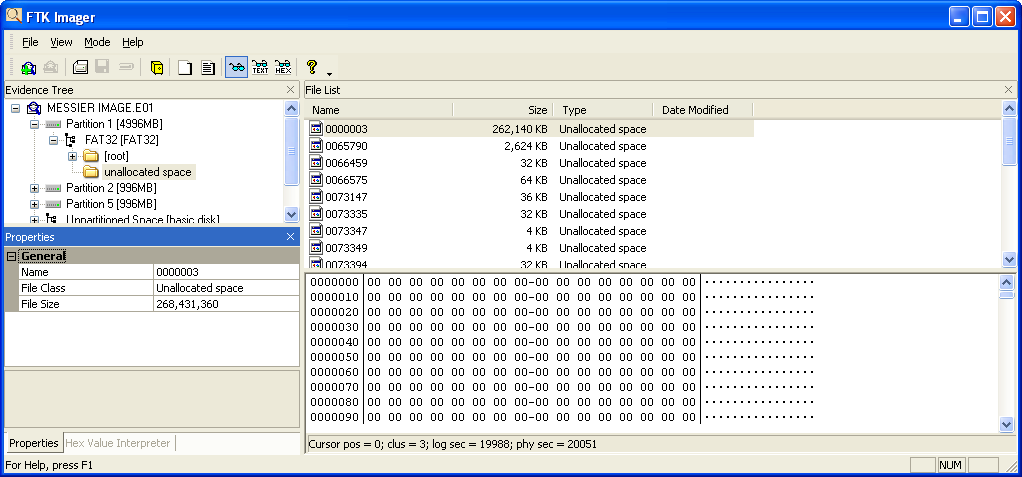Select file 0073349 icon in list
The width and height of the screenshot is (1022, 477).
coord(316,248)
